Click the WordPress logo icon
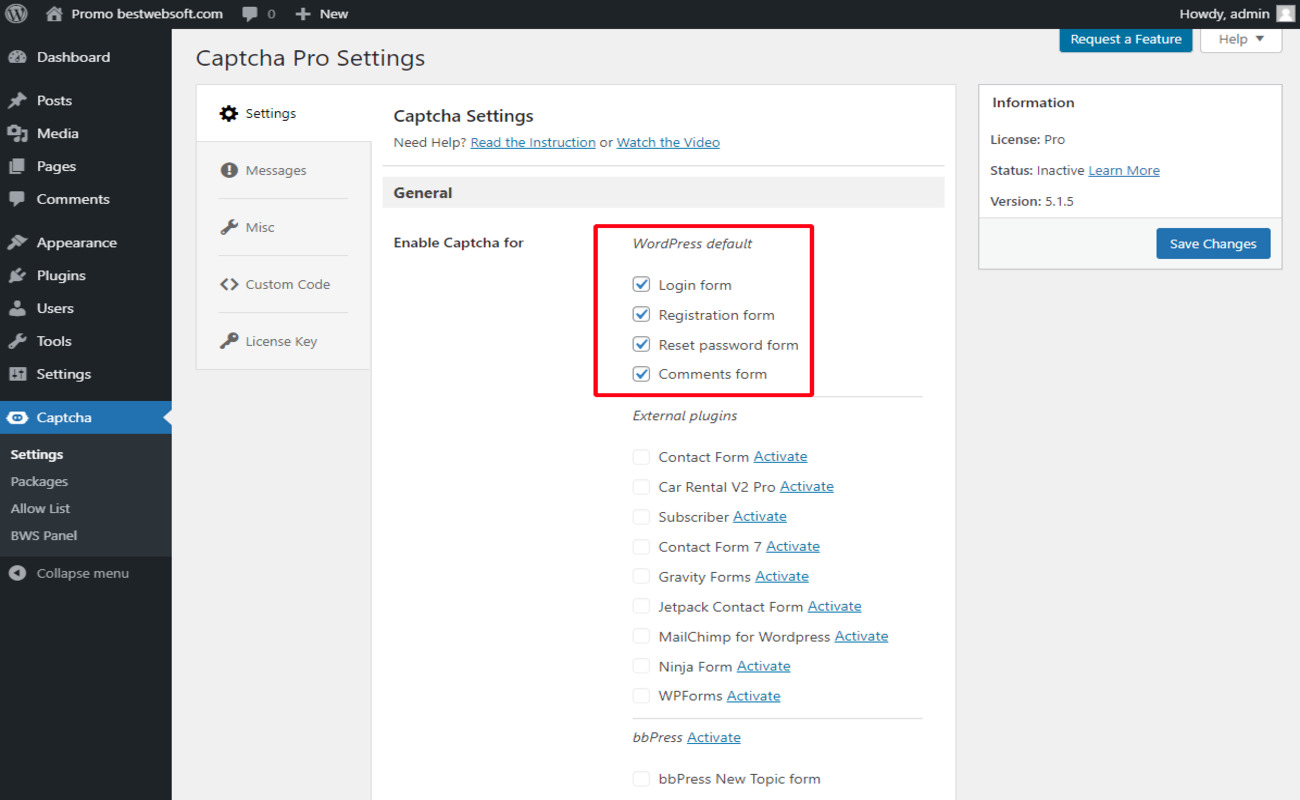 (17, 14)
